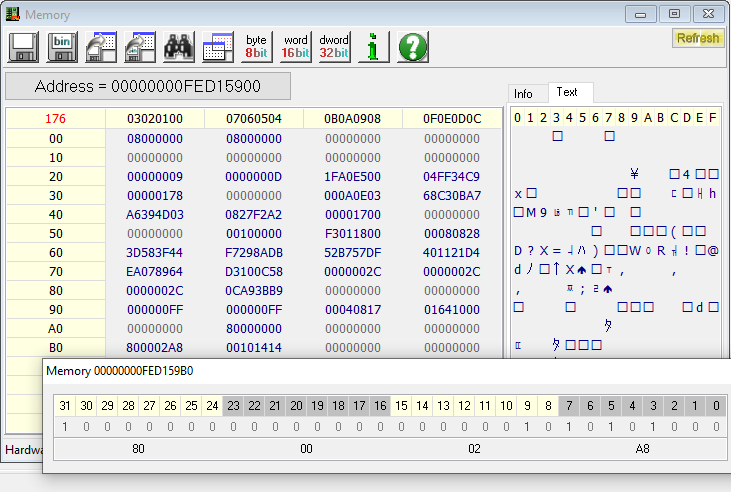This screenshot has height=492, width=731.
Task: Select the Text tab
Action: [x=568, y=92]
